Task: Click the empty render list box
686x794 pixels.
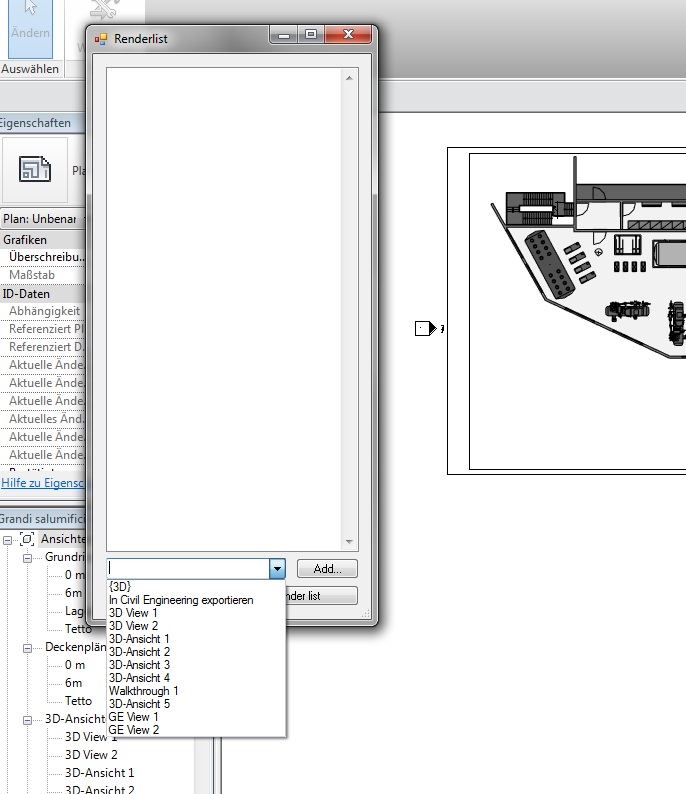Action: click(x=224, y=309)
